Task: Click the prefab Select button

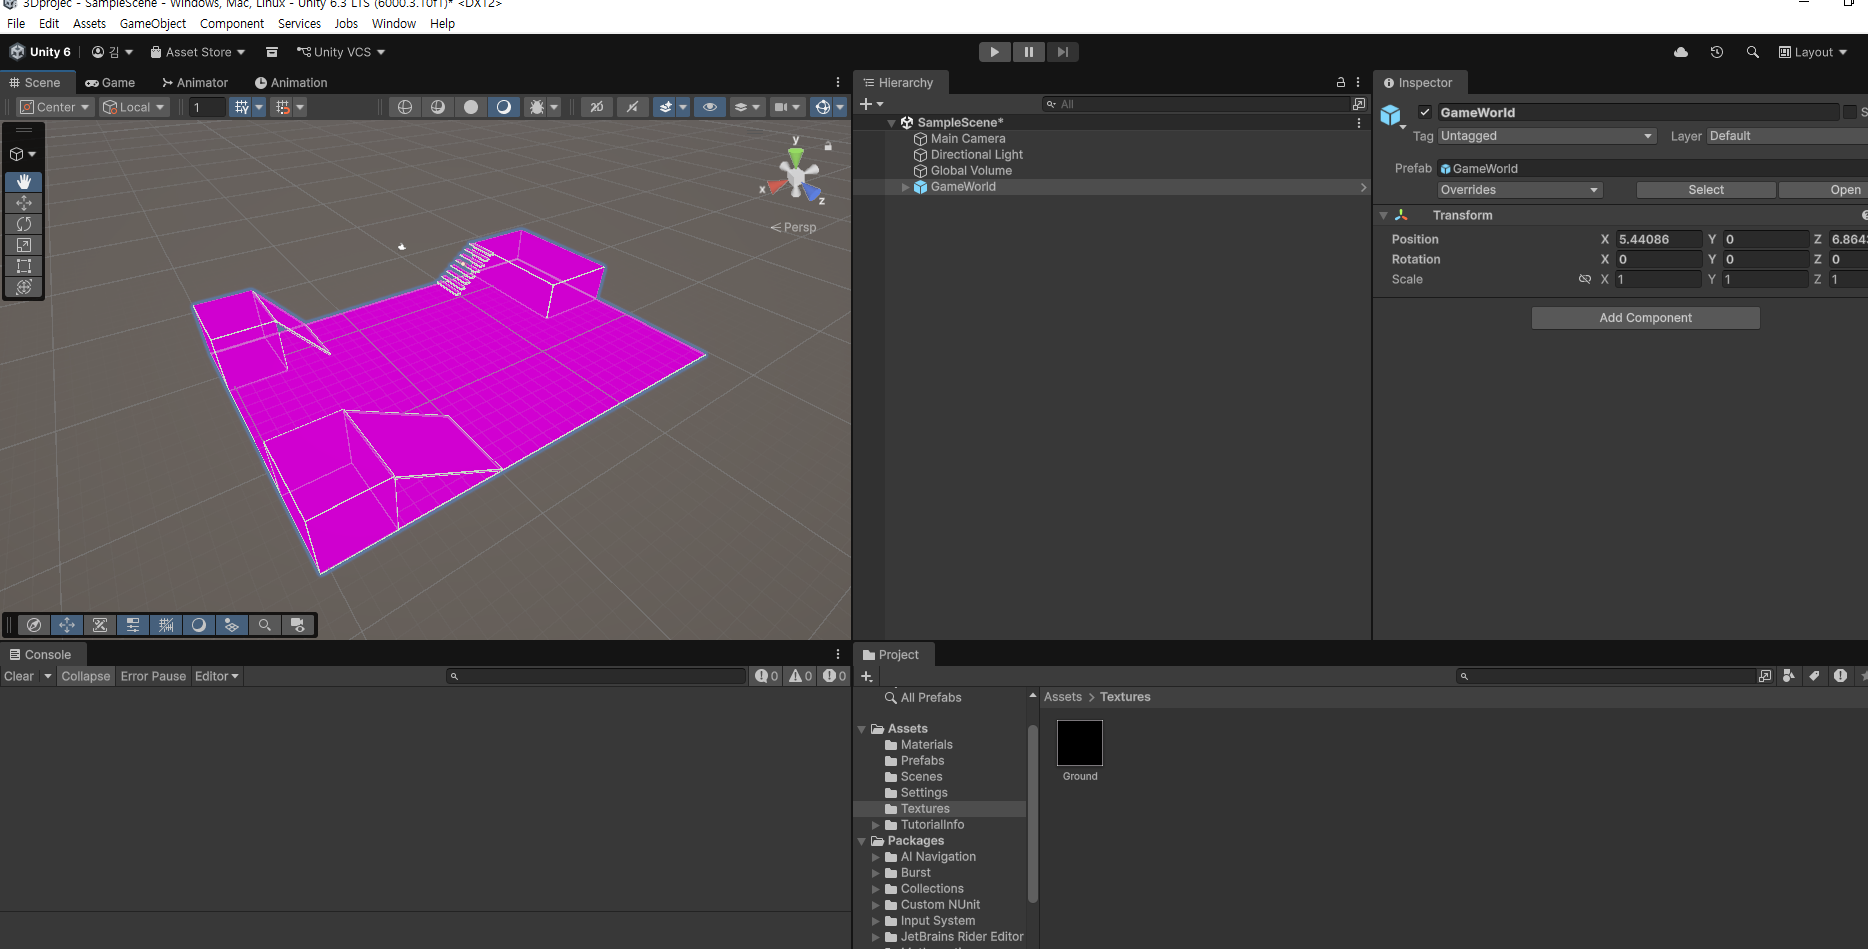Action: coord(1705,190)
